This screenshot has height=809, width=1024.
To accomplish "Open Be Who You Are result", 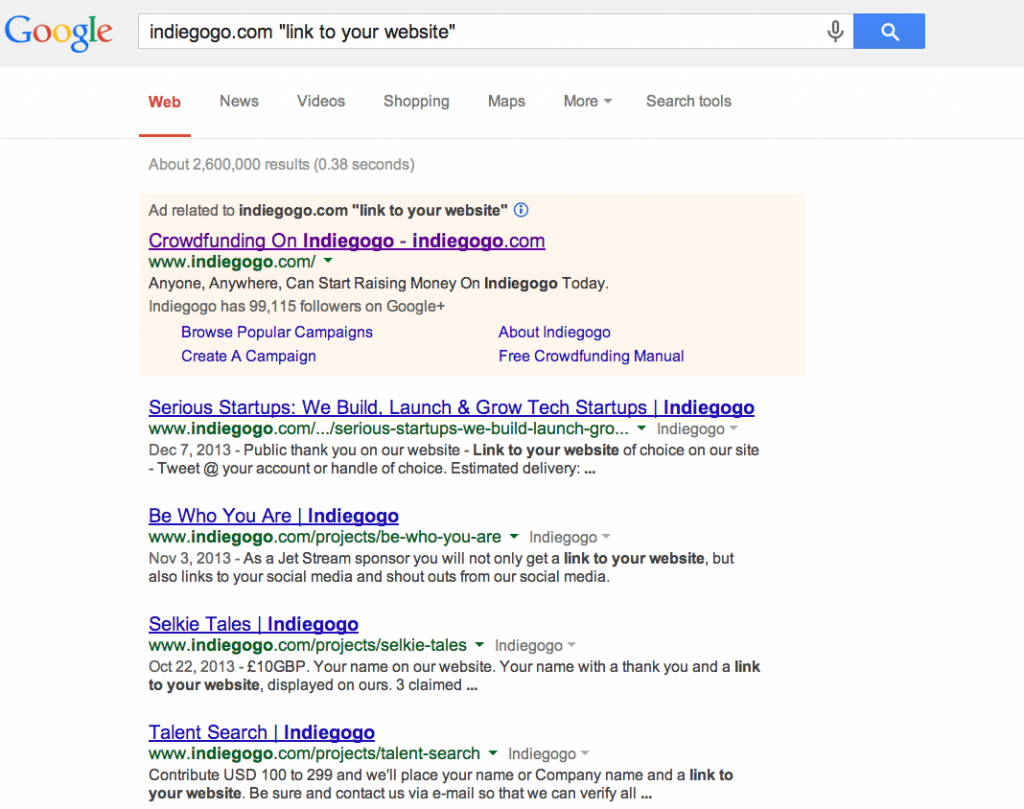I will [274, 515].
